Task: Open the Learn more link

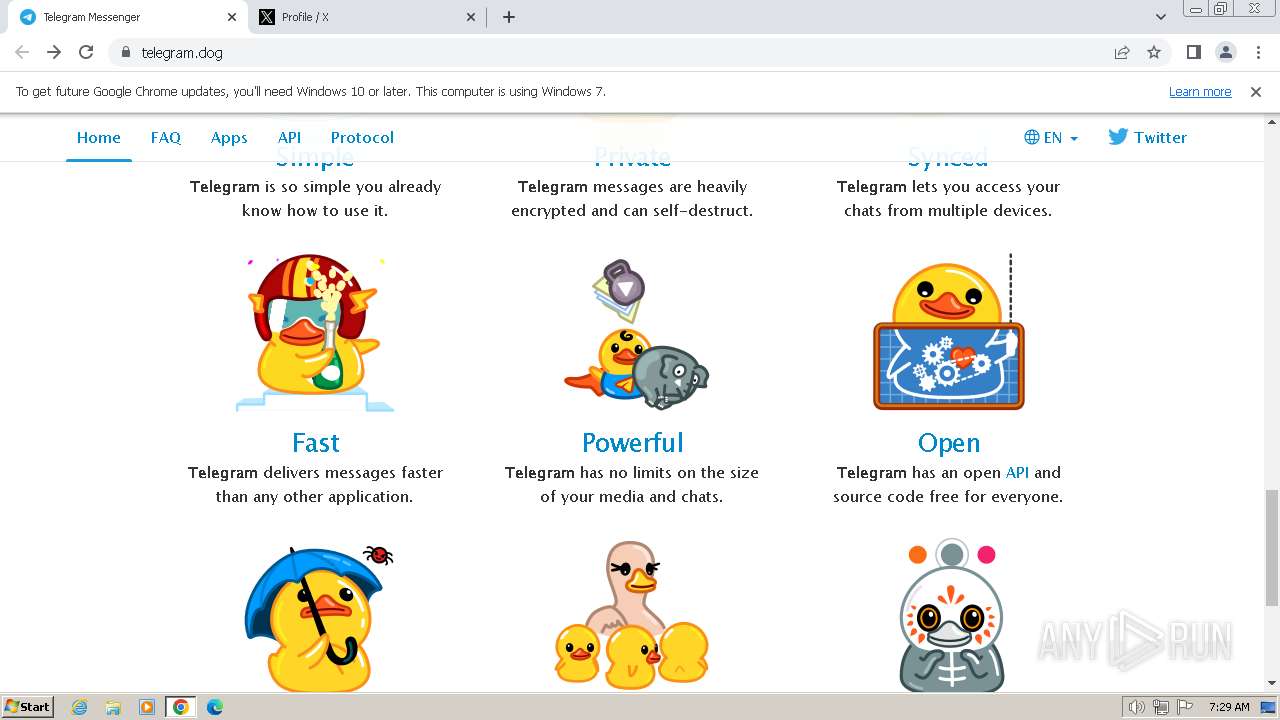Action: coord(1200,92)
